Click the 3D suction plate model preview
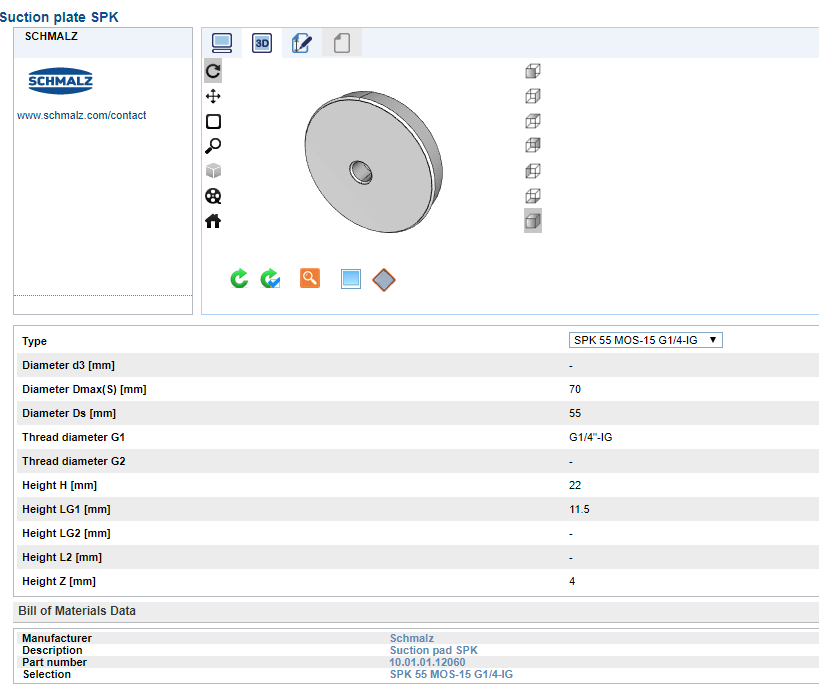 [x=374, y=161]
